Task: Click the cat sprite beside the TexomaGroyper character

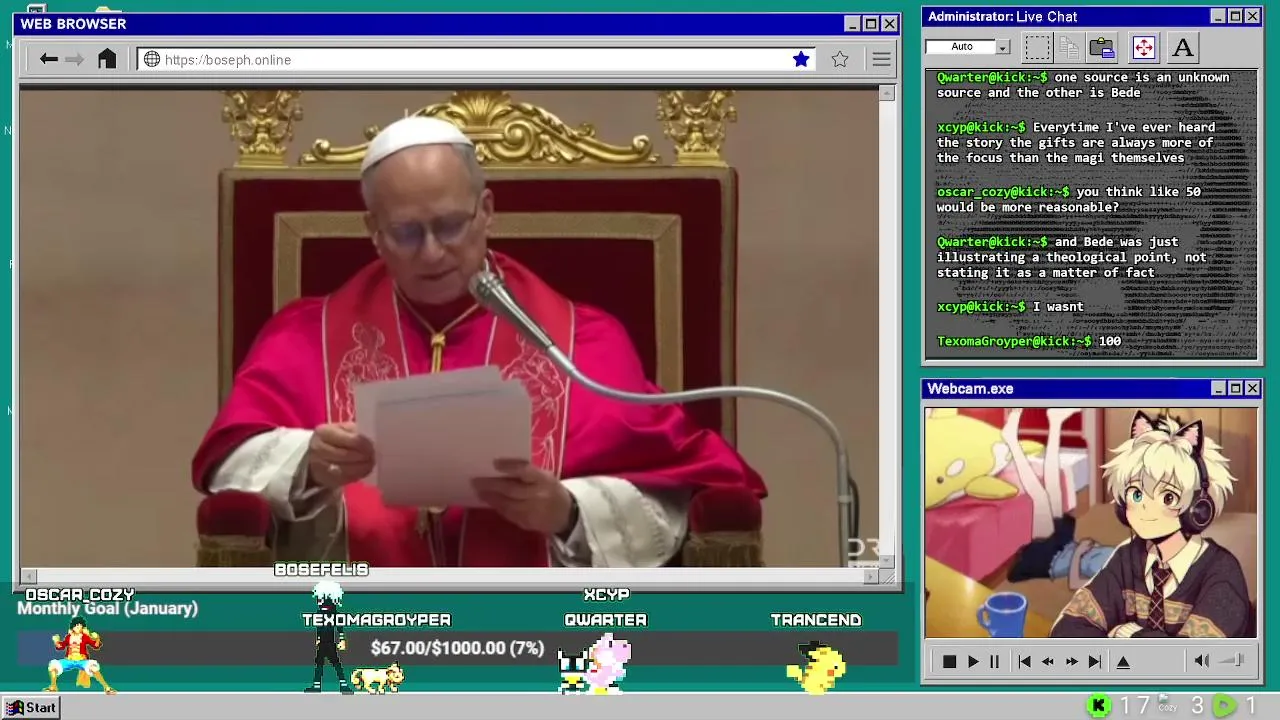Action: pyautogui.click(x=377, y=678)
